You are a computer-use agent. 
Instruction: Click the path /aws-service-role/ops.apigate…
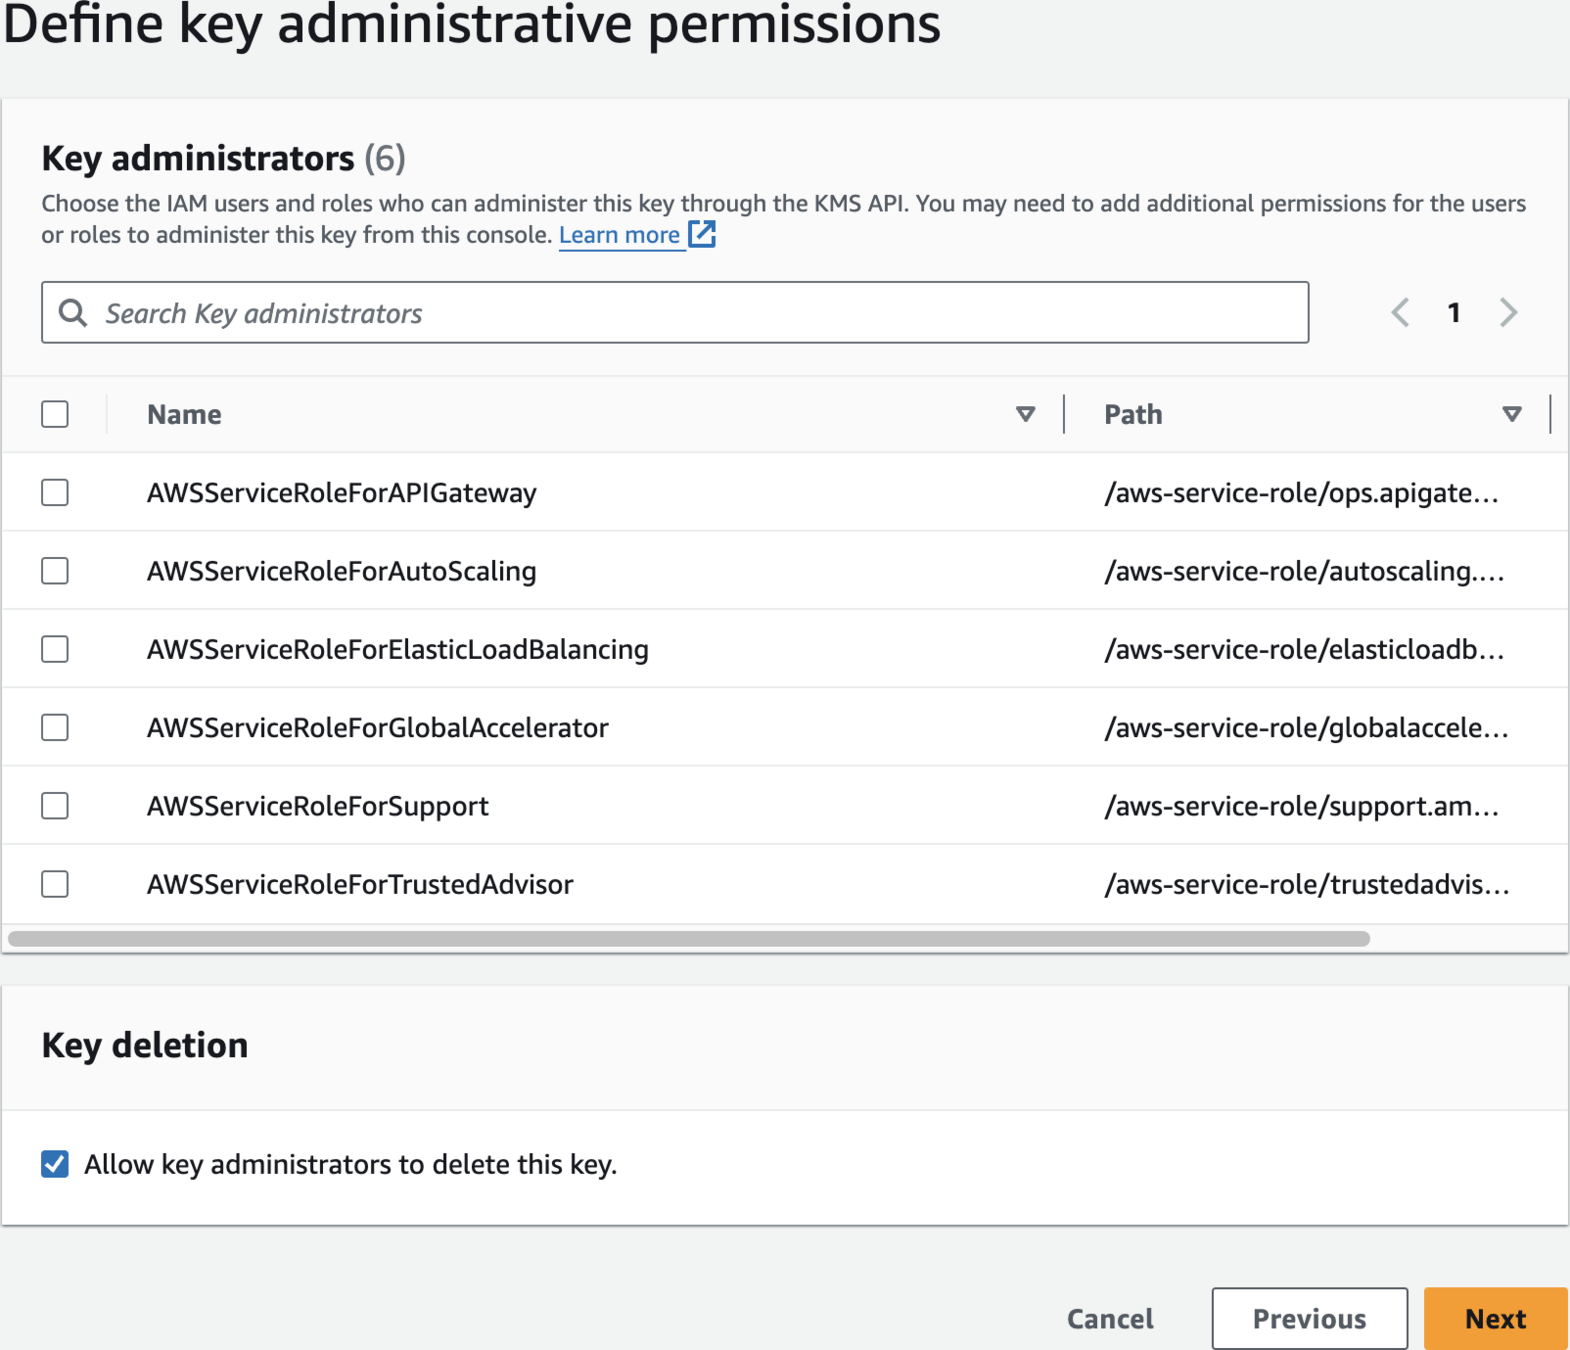(x=1301, y=493)
